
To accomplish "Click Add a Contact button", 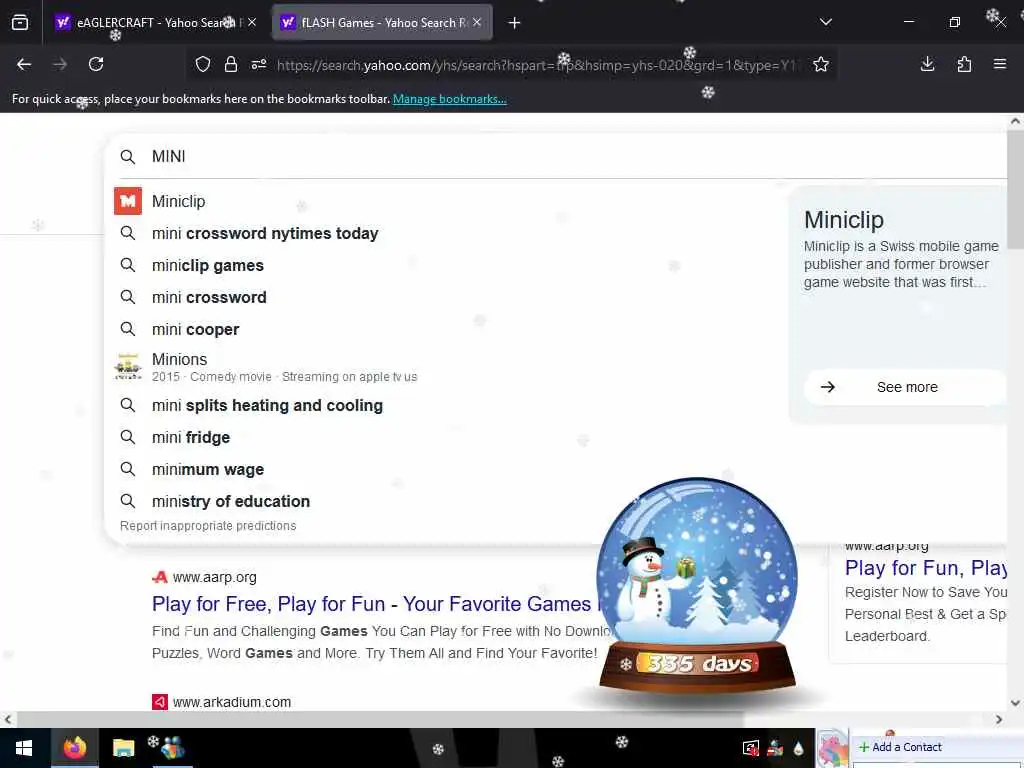I will (900, 746).
